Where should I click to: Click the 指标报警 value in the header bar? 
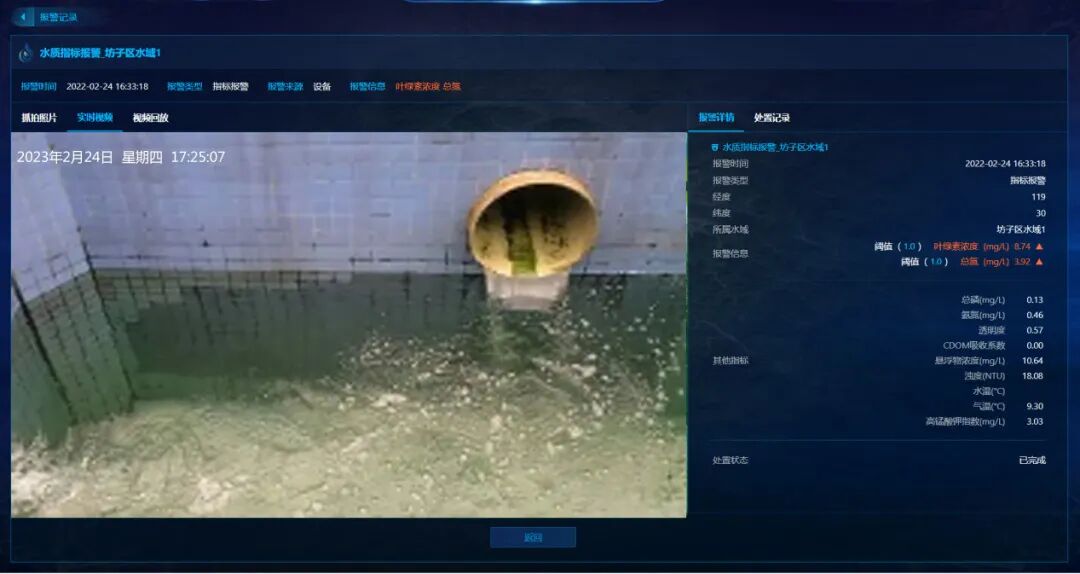[x=231, y=87]
